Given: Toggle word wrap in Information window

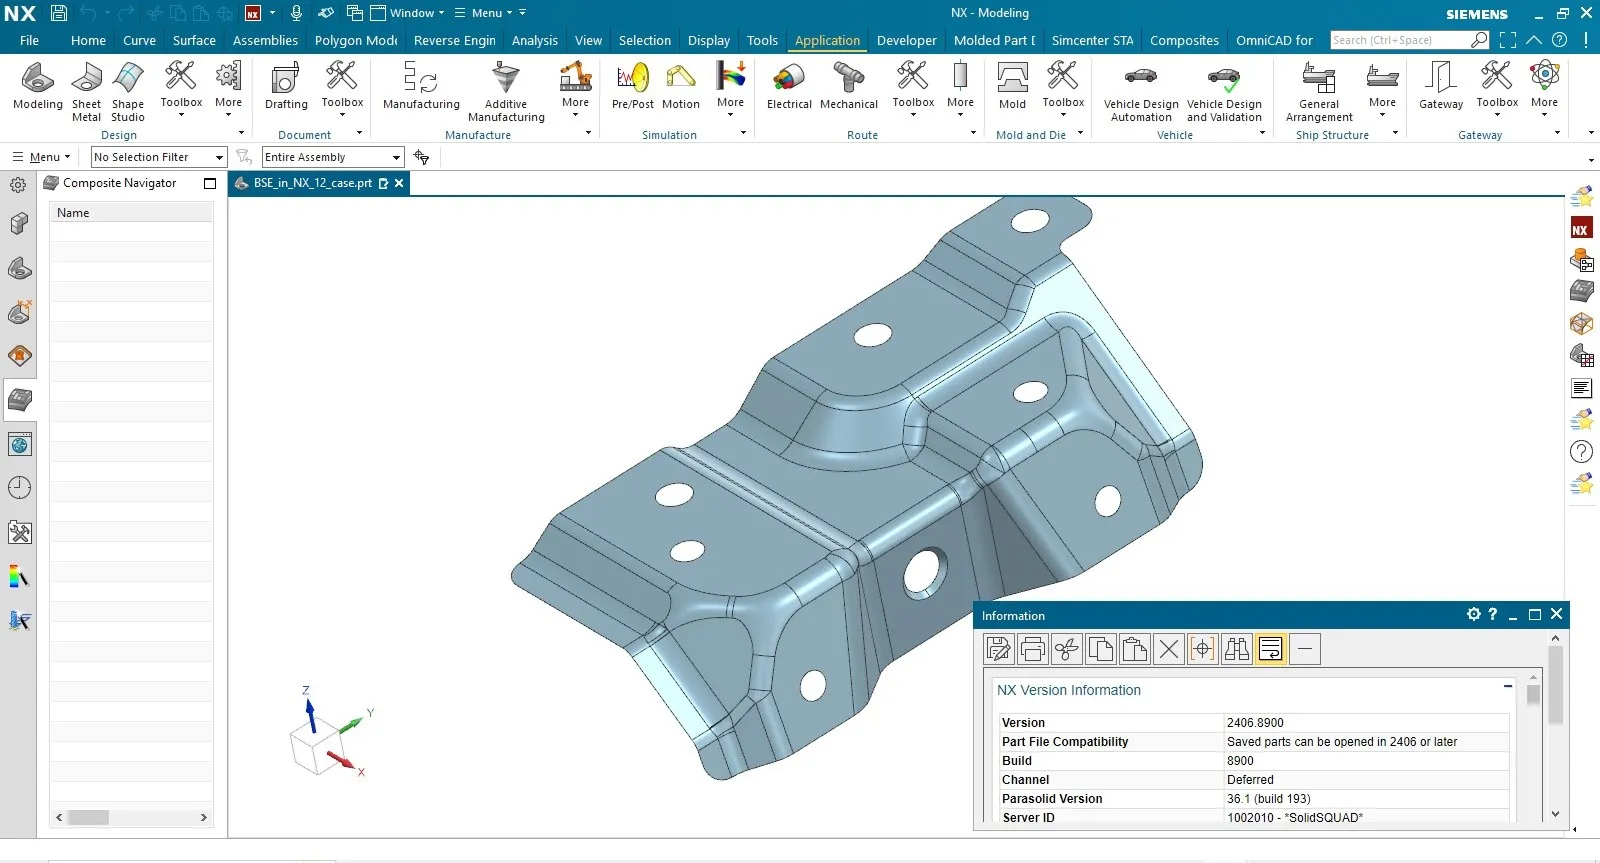Looking at the screenshot, I should pos(1271,649).
